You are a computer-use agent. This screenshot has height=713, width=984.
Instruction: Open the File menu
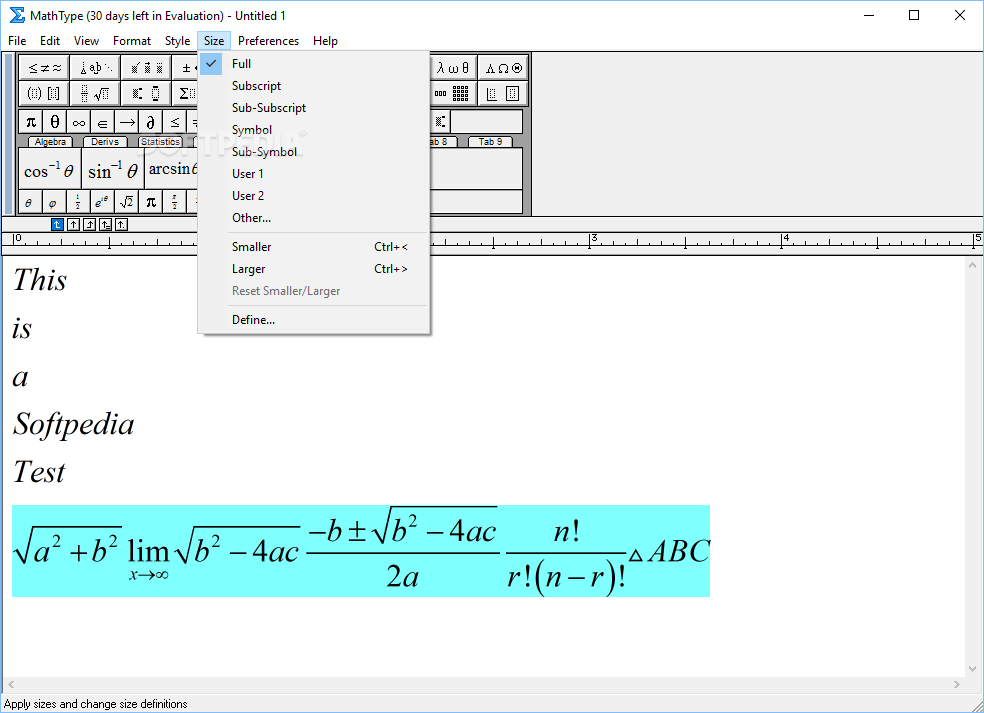[x=17, y=41]
